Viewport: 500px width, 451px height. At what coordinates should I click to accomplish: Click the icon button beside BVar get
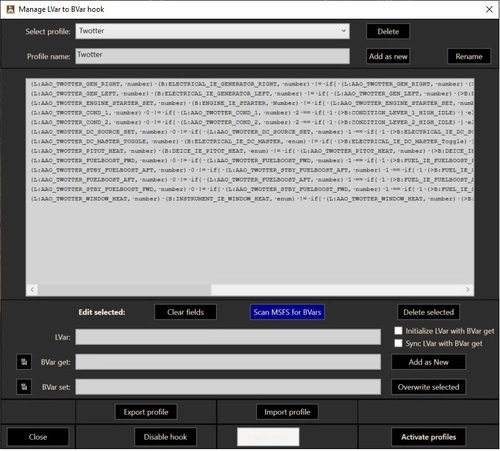24,362
